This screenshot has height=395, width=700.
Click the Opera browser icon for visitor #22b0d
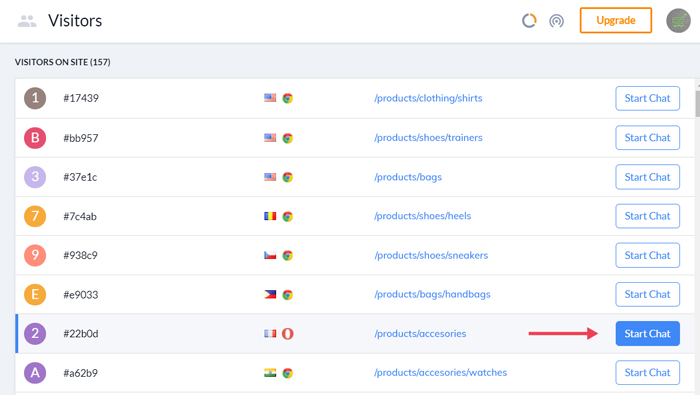[x=288, y=333]
